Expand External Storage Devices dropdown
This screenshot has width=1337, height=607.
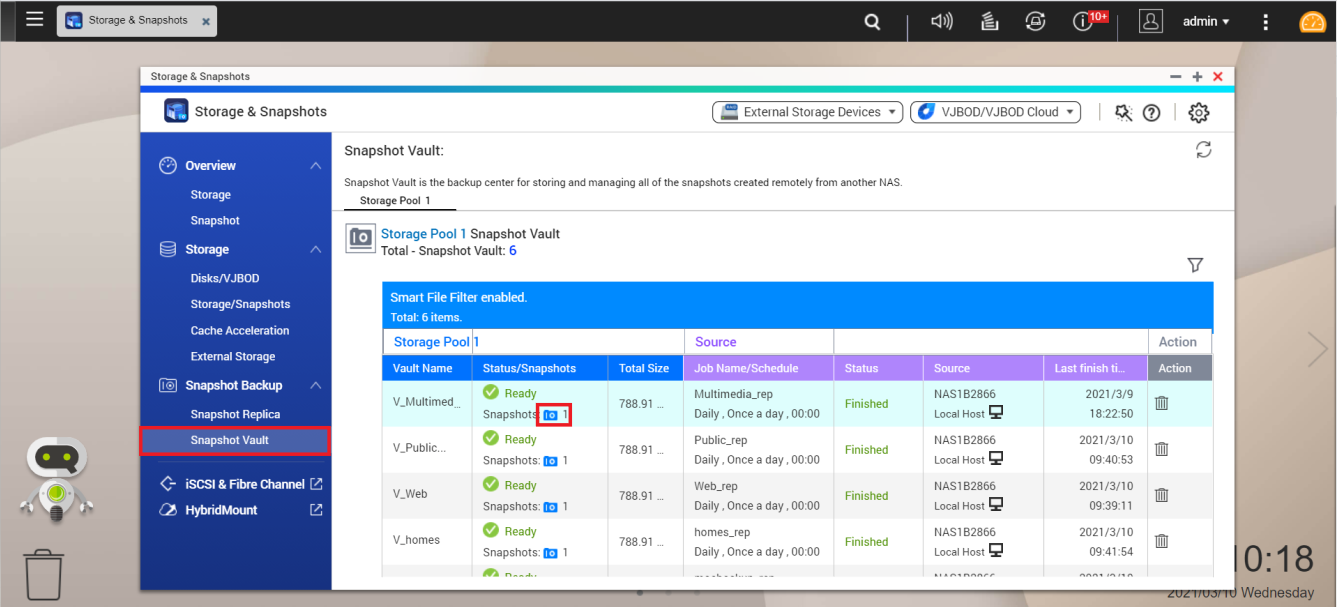click(x=807, y=112)
